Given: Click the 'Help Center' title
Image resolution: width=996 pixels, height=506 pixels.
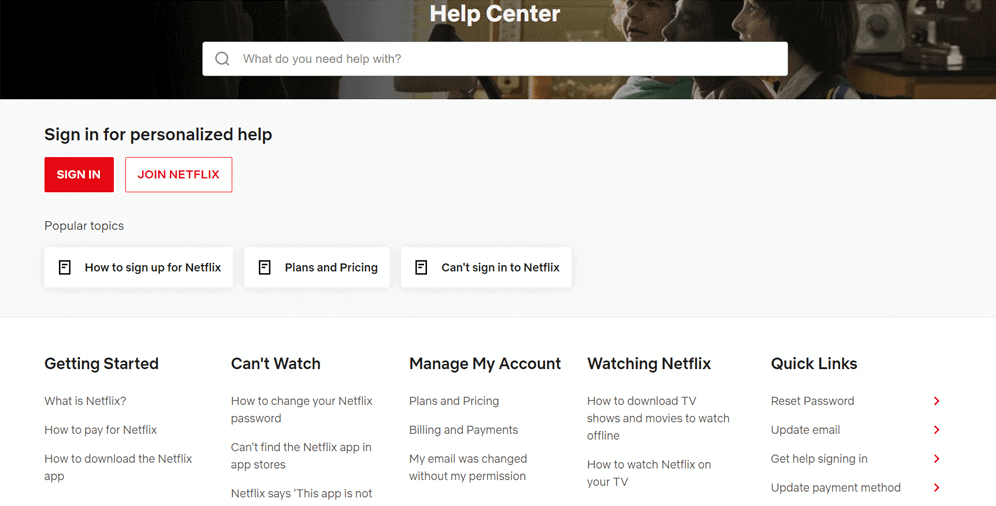Looking at the screenshot, I should (495, 14).
